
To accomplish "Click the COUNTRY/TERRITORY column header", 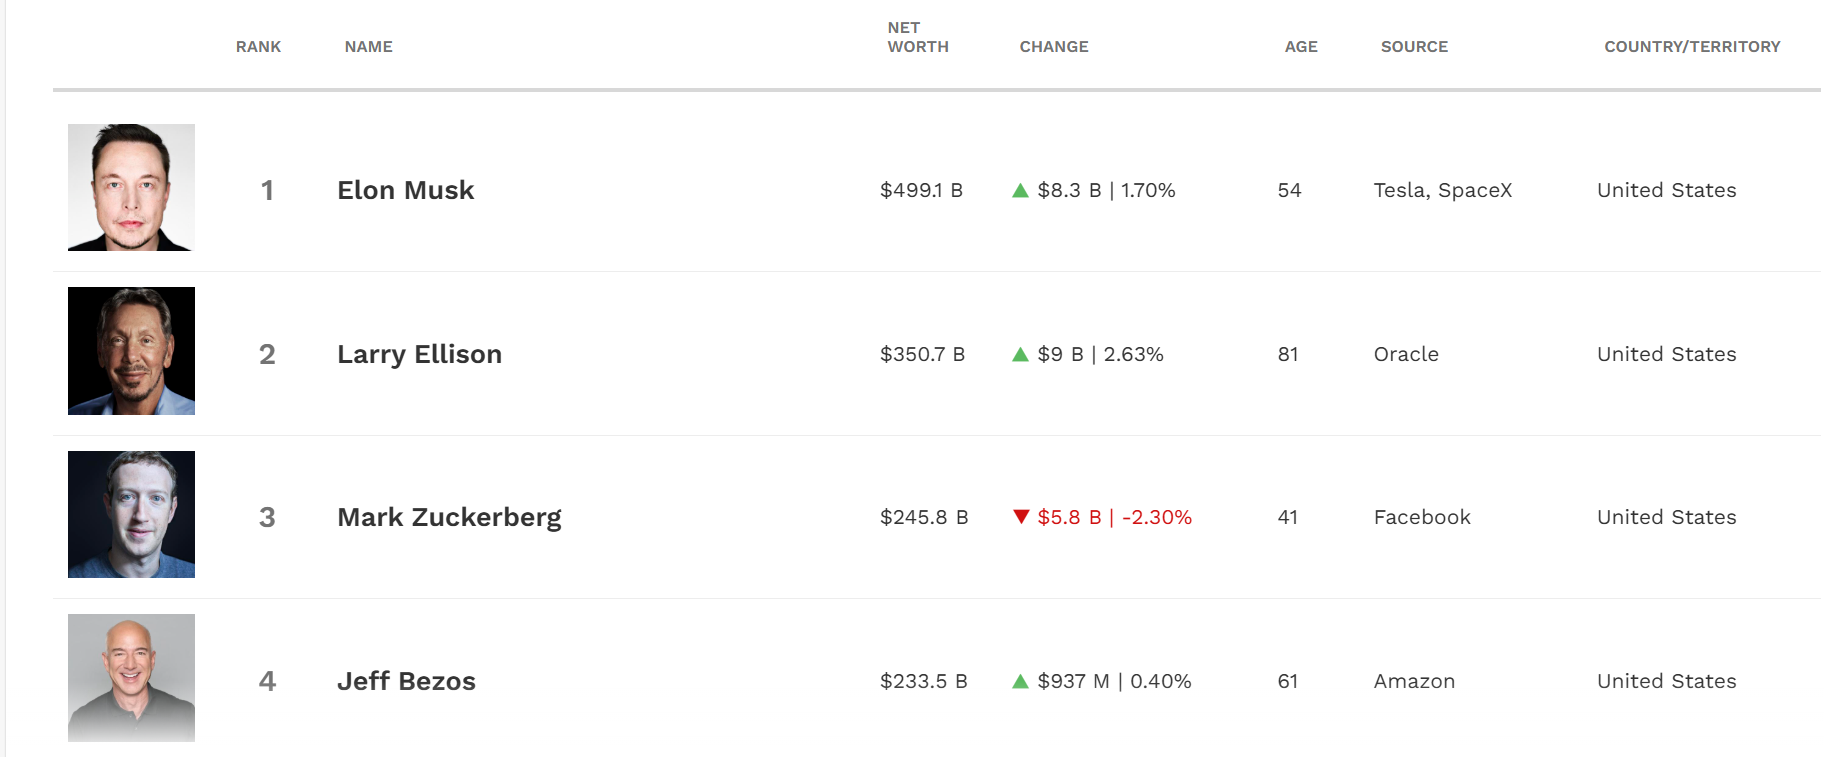I will click(x=1691, y=47).
